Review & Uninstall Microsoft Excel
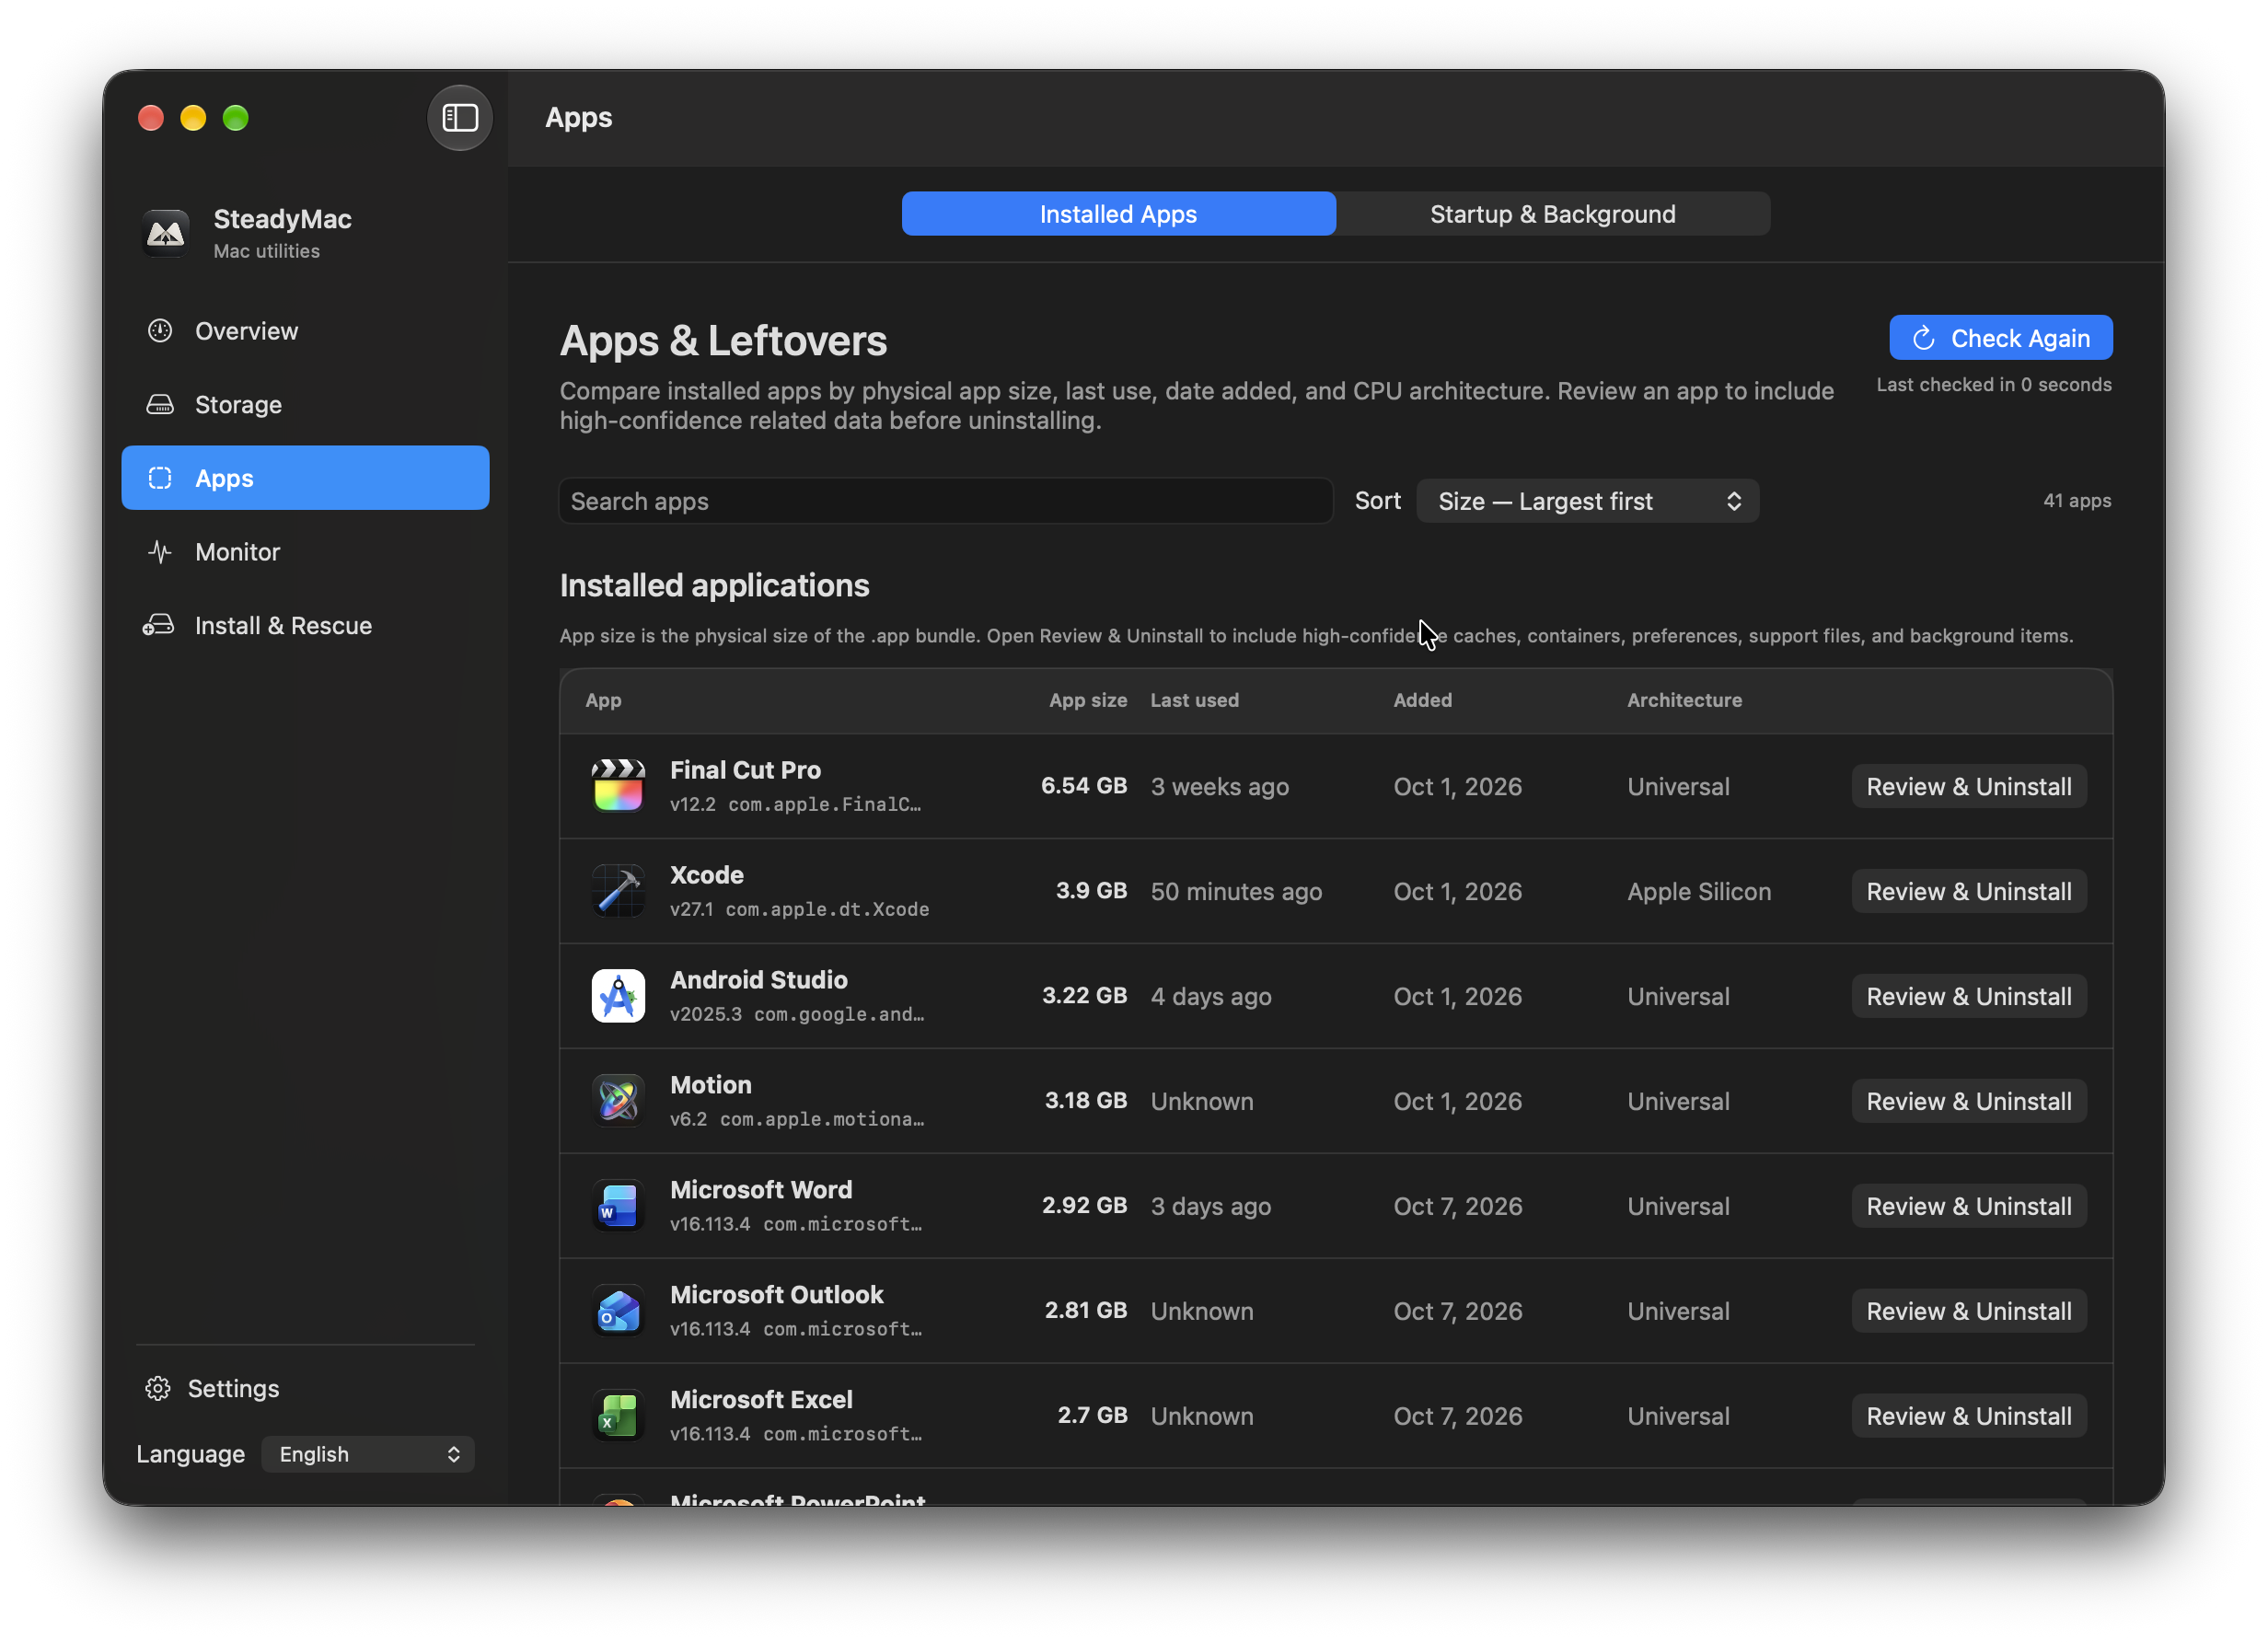The image size is (2268, 1642). click(x=1968, y=1417)
